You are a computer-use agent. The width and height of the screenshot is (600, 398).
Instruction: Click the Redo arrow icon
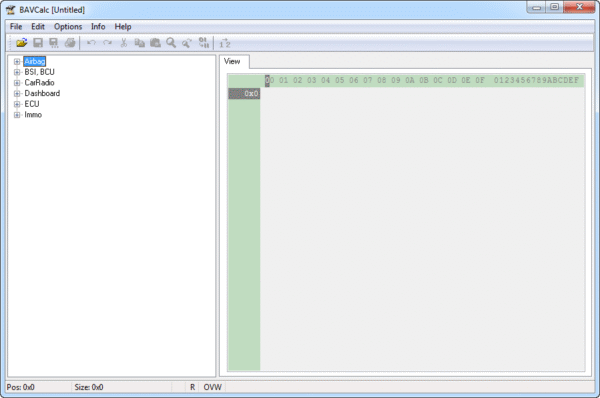pos(108,42)
